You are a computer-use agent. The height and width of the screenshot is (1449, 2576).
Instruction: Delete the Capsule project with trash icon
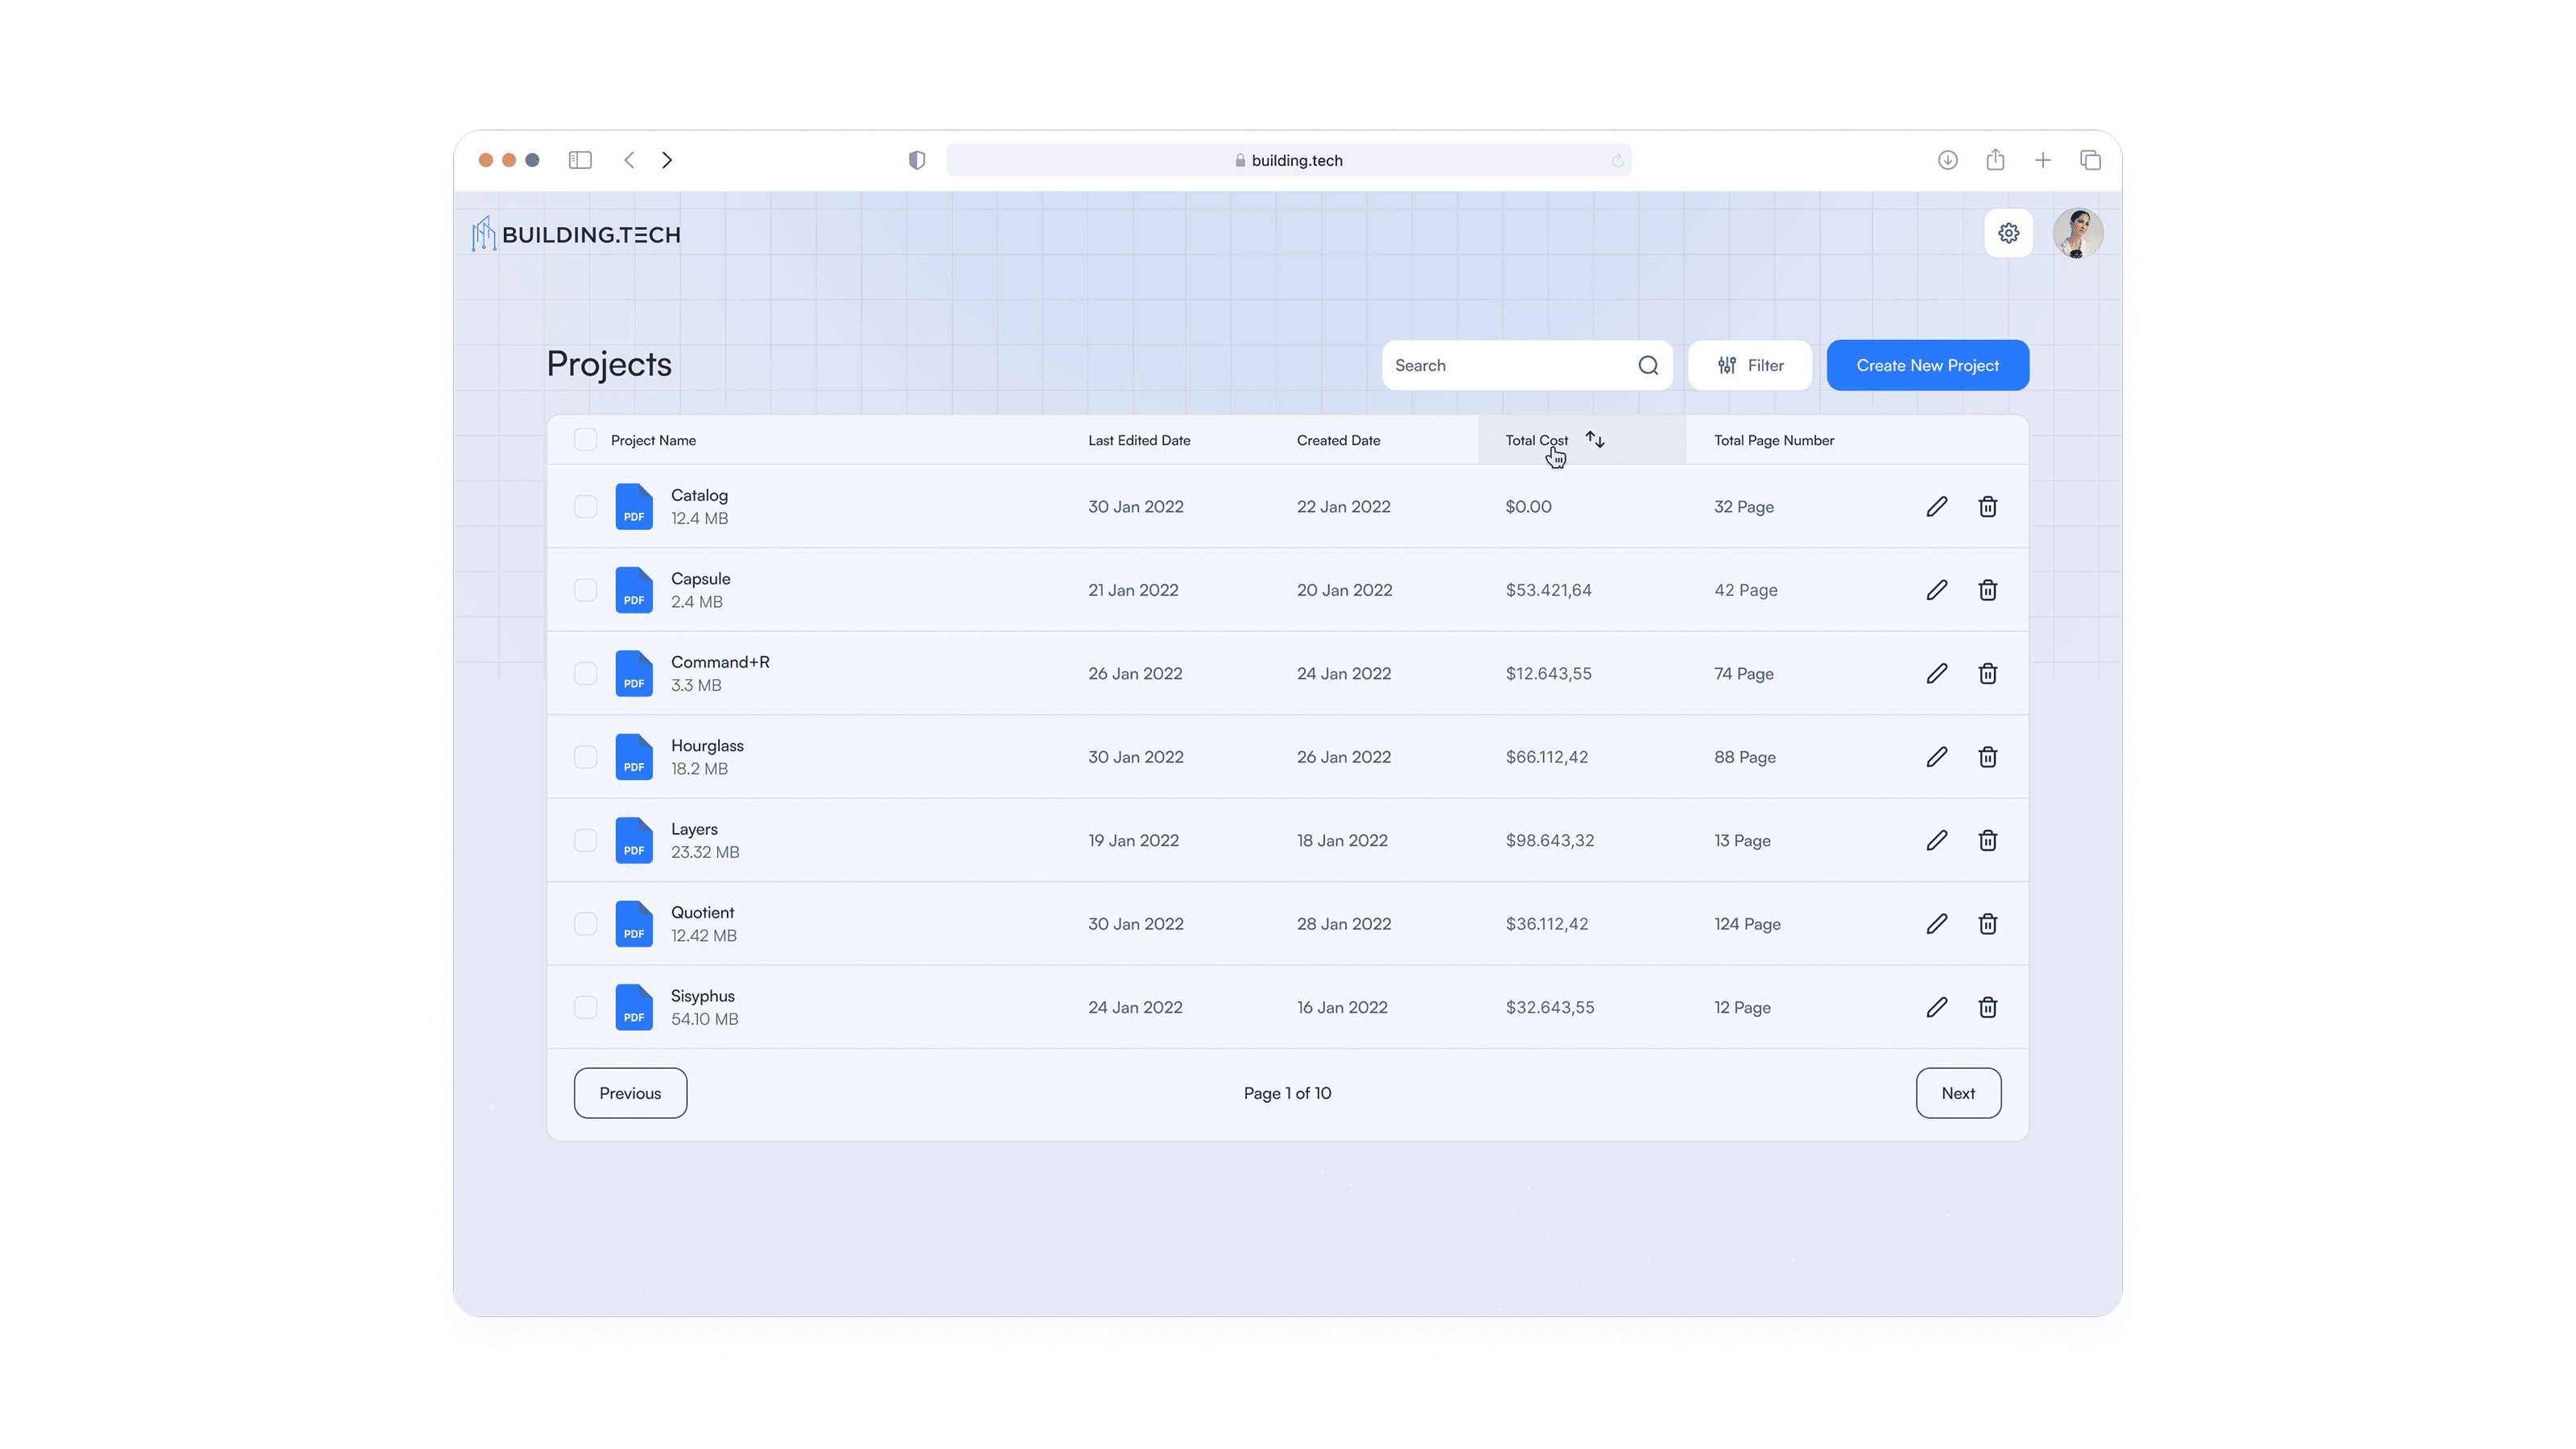1987,590
